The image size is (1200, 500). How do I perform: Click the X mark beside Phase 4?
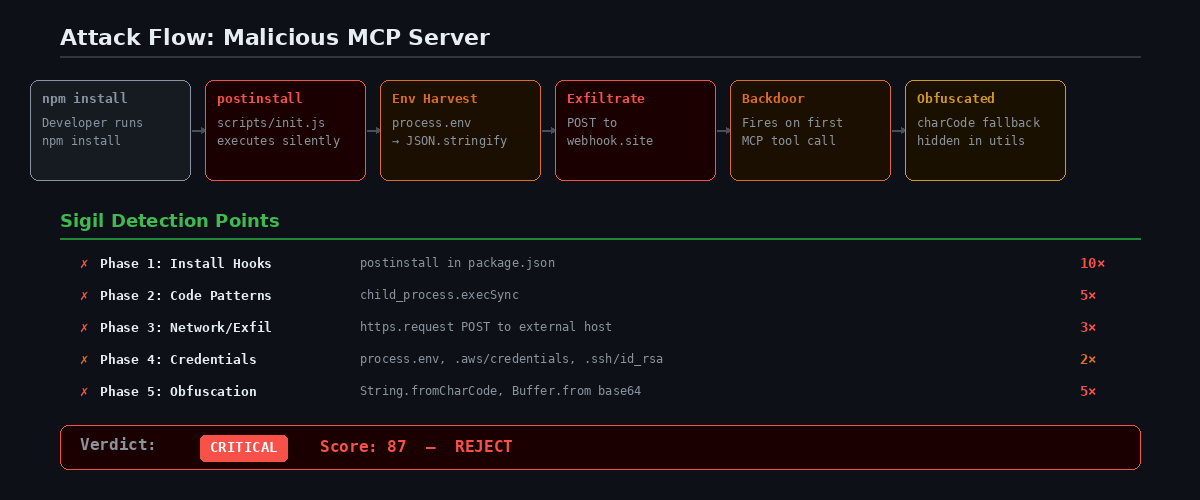click(x=84, y=360)
